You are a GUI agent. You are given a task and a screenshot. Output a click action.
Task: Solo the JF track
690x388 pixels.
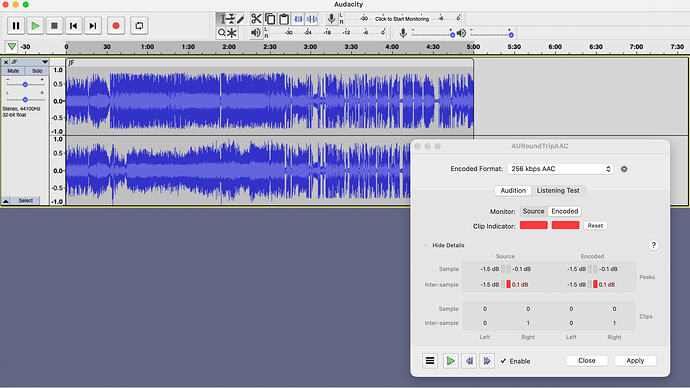point(37,71)
